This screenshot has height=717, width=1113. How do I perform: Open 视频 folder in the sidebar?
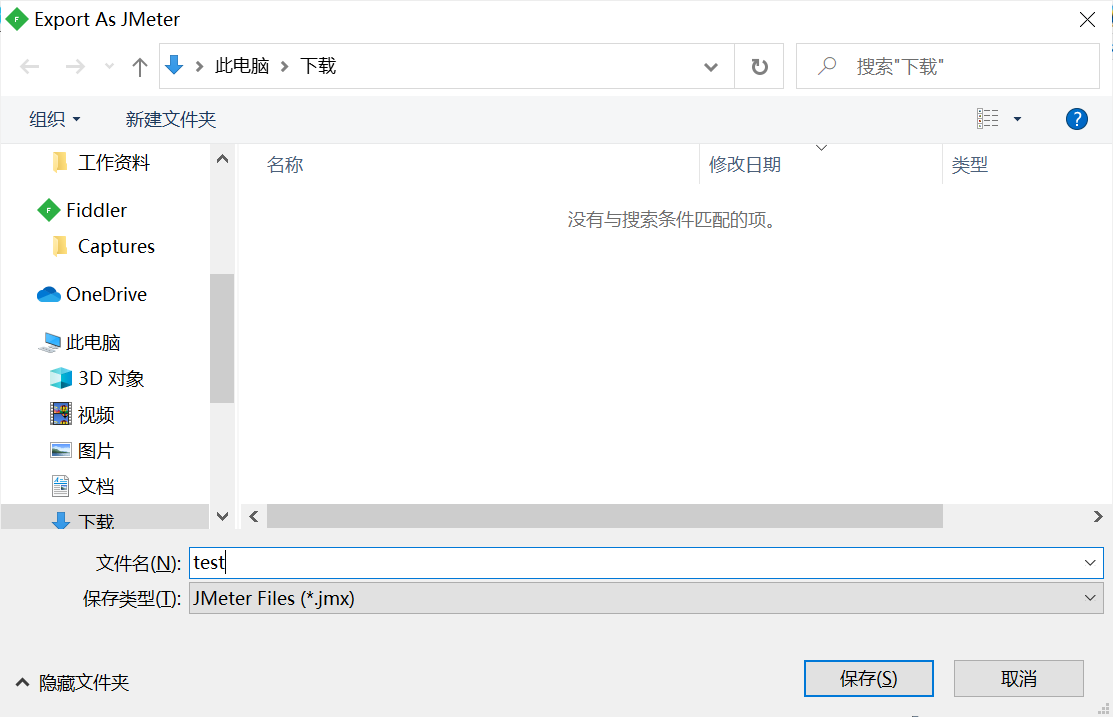(x=96, y=415)
